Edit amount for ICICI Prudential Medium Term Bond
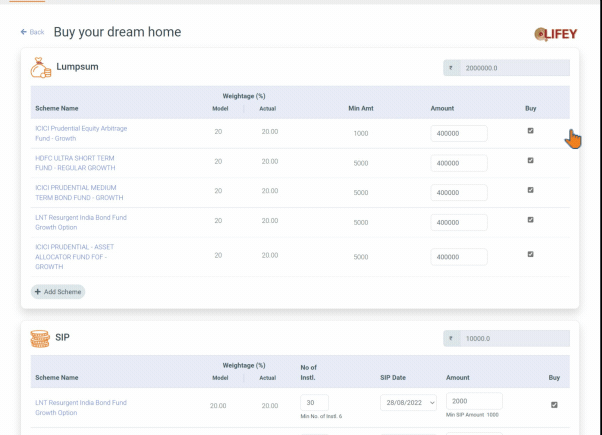The width and height of the screenshot is (602, 435). pos(458,192)
